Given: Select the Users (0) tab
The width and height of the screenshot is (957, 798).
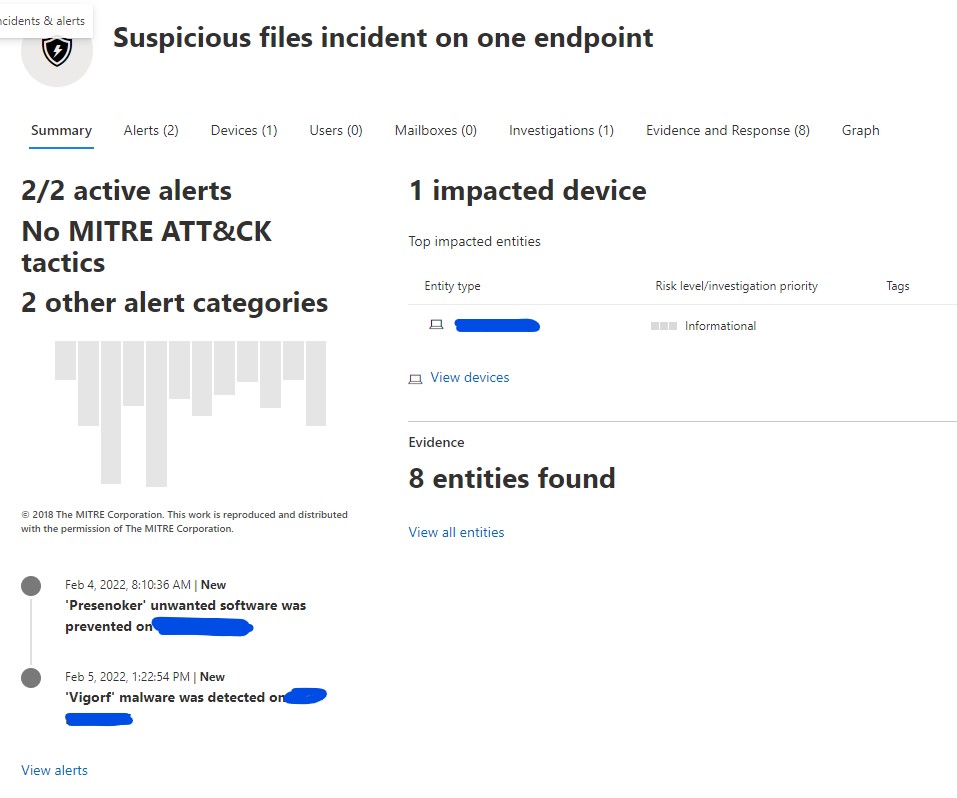Looking at the screenshot, I should (336, 130).
